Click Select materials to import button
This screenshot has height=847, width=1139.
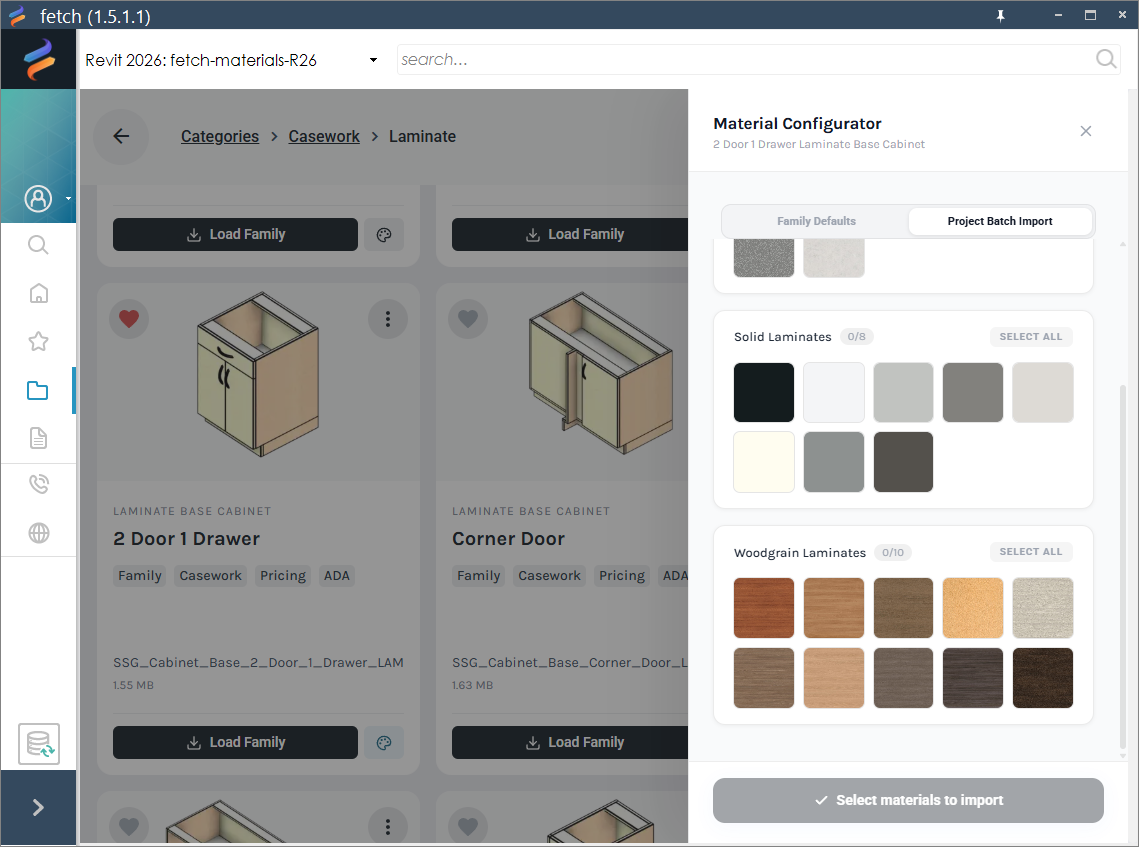[908, 800]
